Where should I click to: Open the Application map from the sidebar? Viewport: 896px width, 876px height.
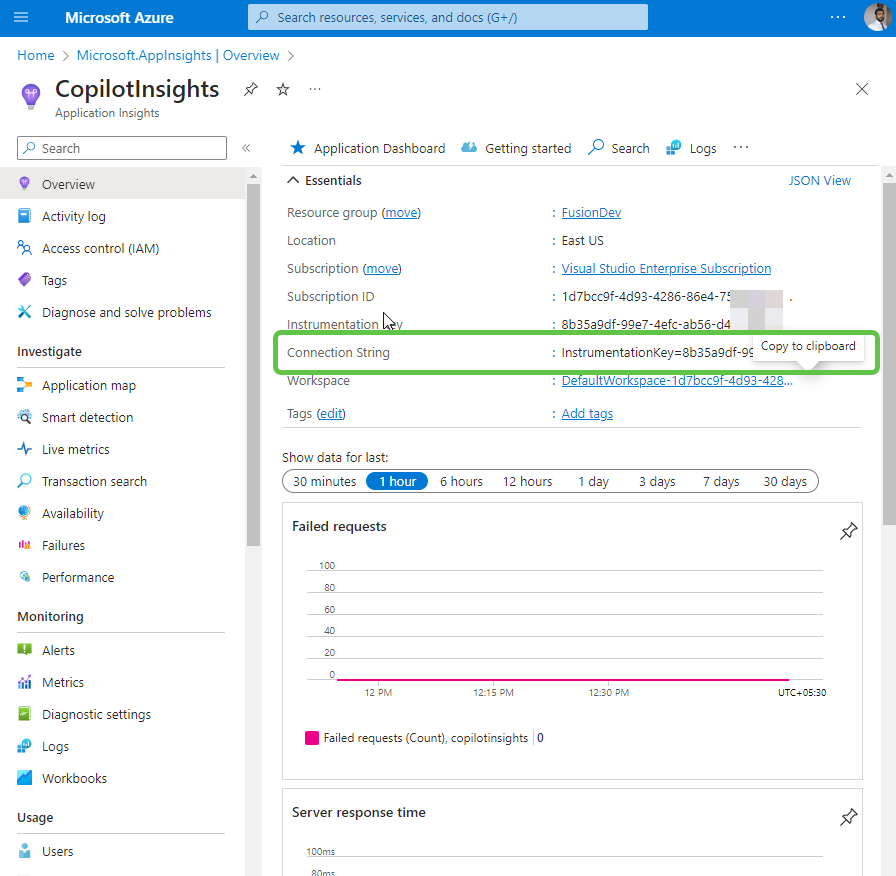pos(91,385)
